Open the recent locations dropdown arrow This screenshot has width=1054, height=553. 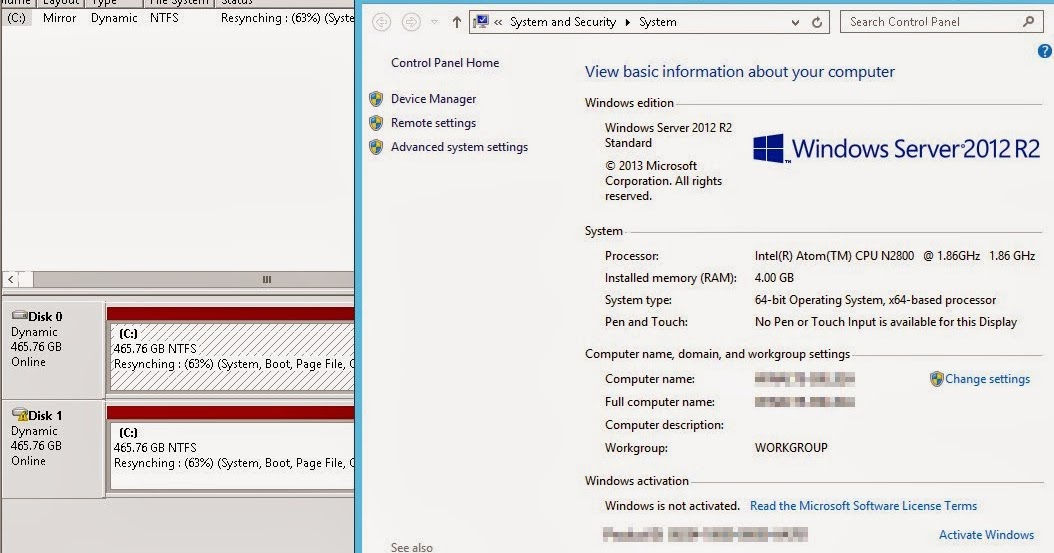[x=434, y=22]
